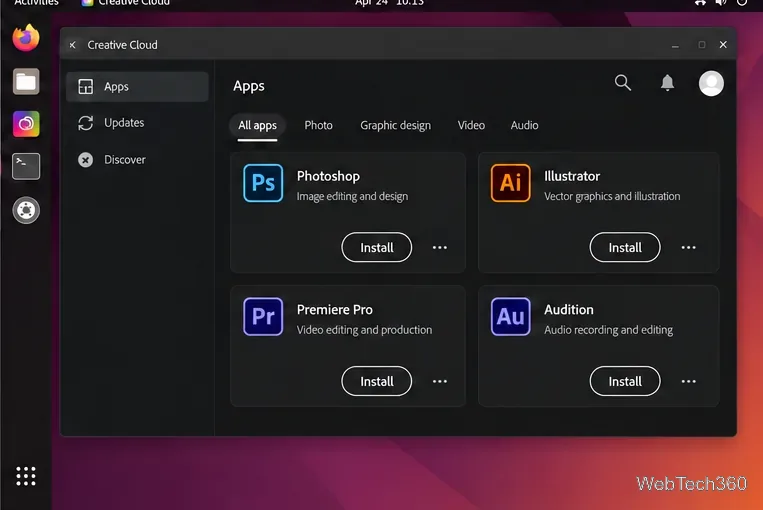Click the Updates refresh icon in sidebar
The height and width of the screenshot is (510, 763).
click(86, 123)
